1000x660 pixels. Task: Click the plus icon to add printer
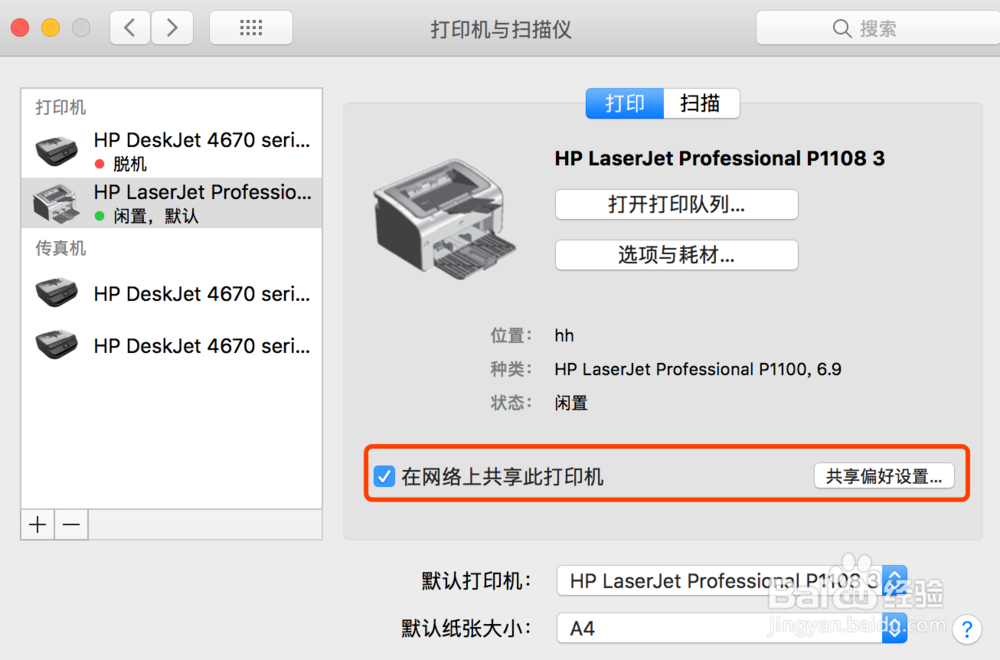[x=38, y=524]
